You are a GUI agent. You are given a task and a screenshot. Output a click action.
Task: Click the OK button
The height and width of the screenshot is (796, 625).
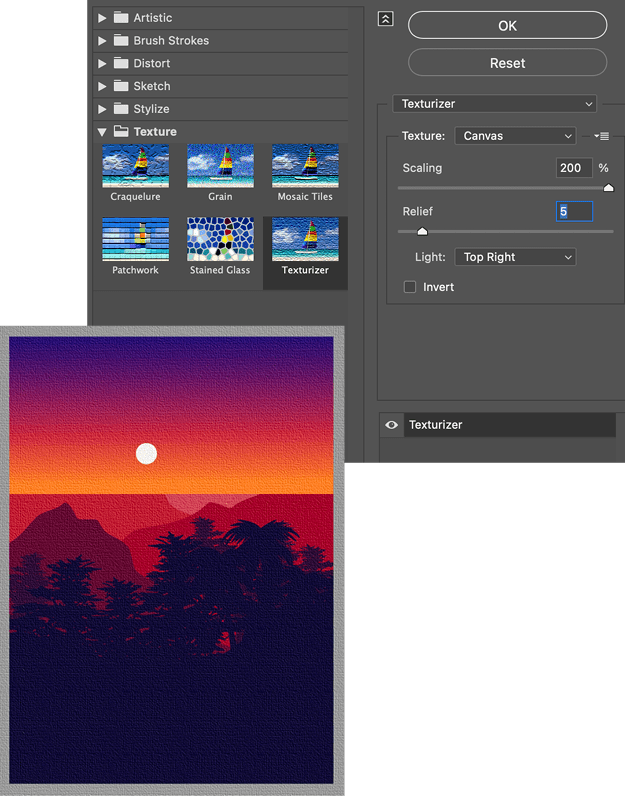coord(507,26)
